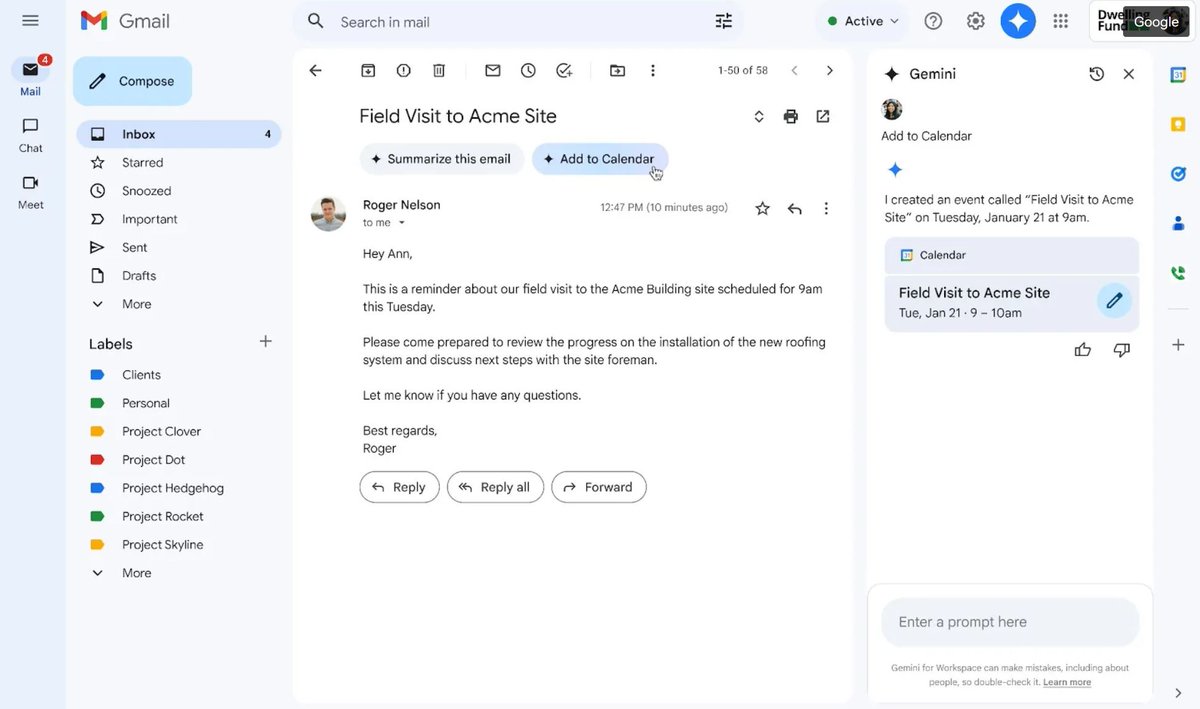Image resolution: width=1200 pixels, height=709 pixels.
Task: Click the blue Gemini sparkle button
Action: click(1018, 21)
